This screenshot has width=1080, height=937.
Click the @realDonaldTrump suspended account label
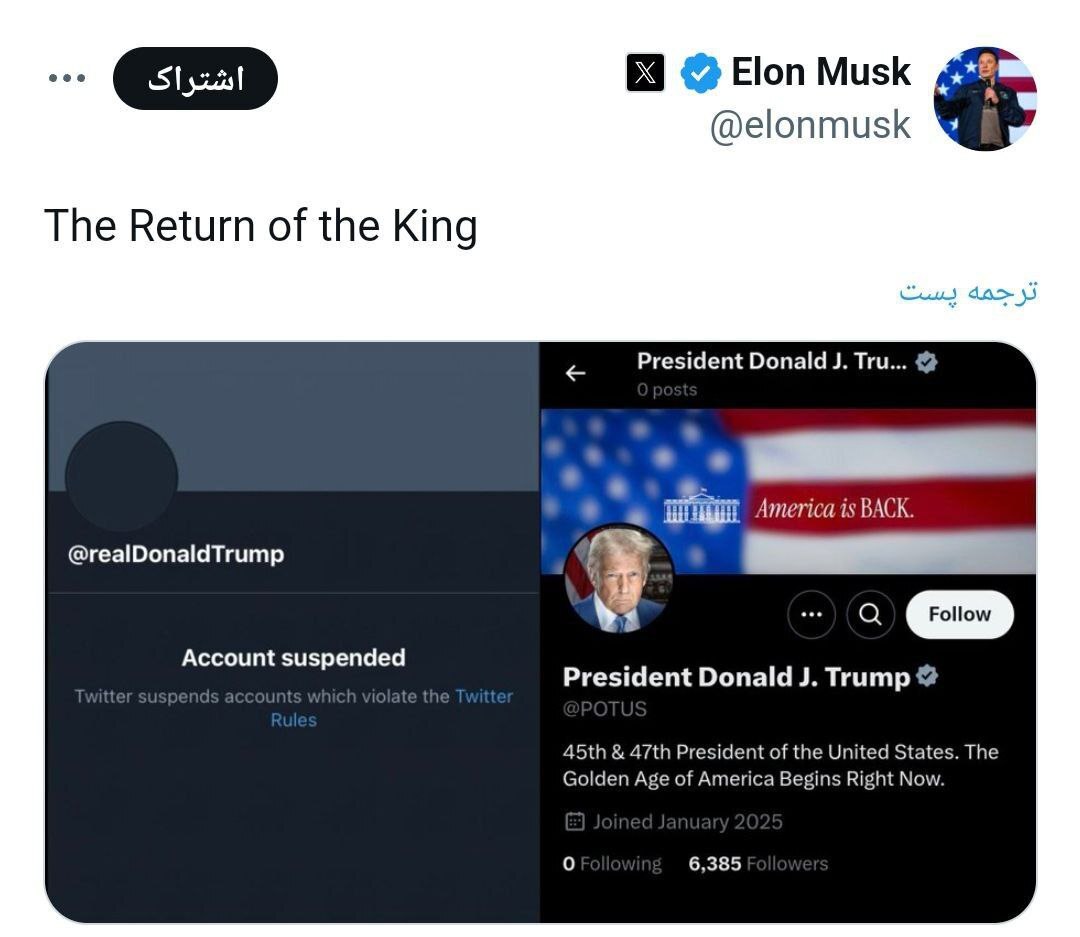pyautogui.click(x=176, y=554)
